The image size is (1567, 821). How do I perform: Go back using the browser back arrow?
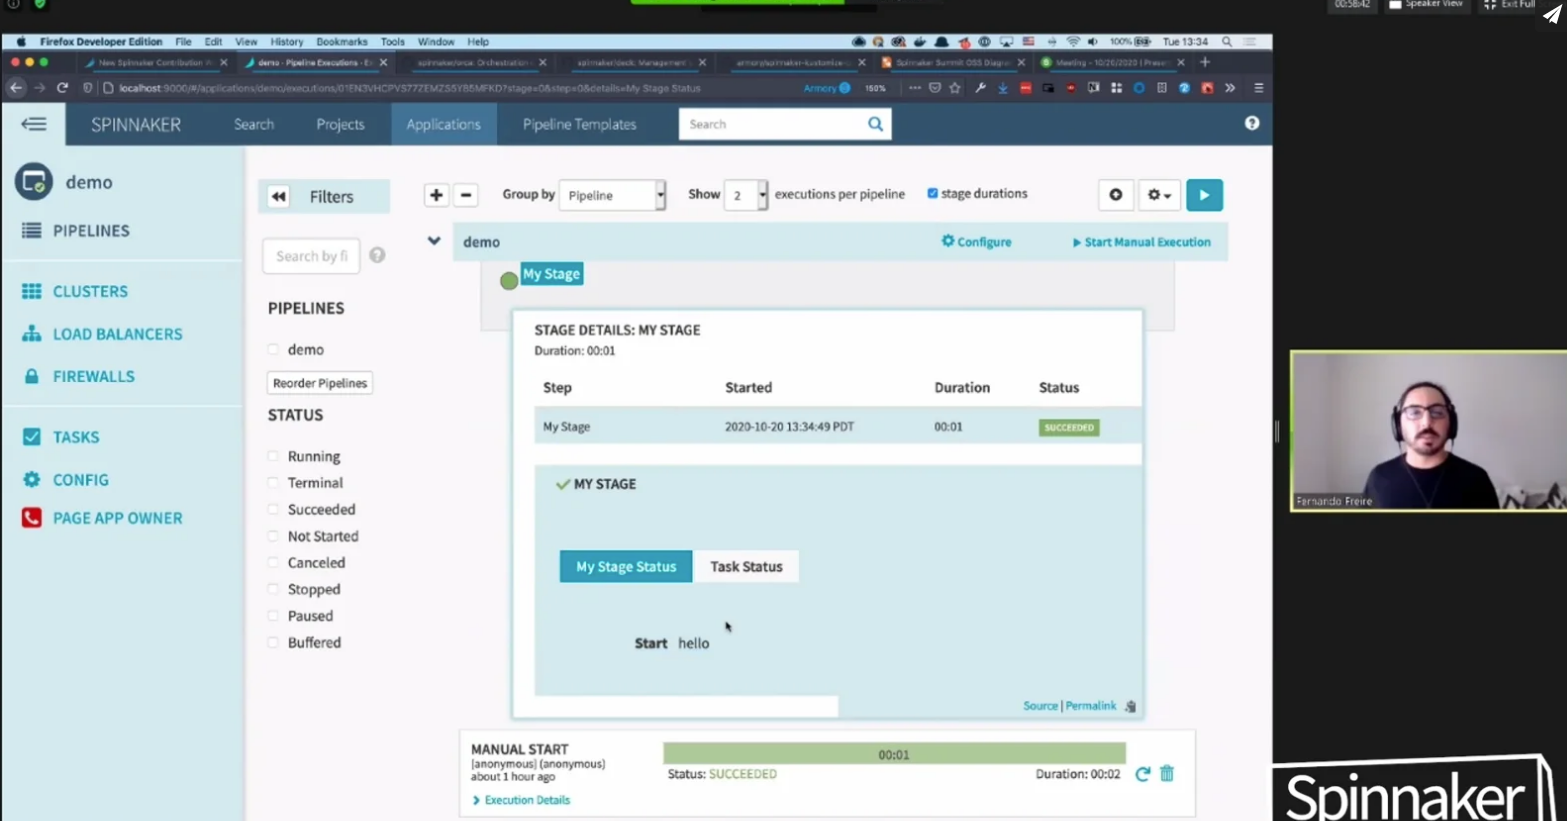16,88
